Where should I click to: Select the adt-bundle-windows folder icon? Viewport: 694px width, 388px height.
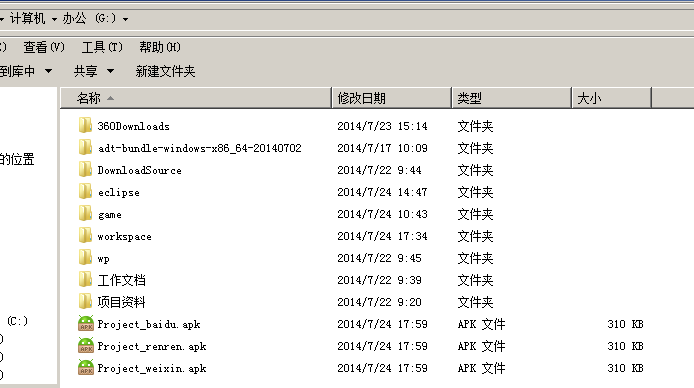(85, 147)
